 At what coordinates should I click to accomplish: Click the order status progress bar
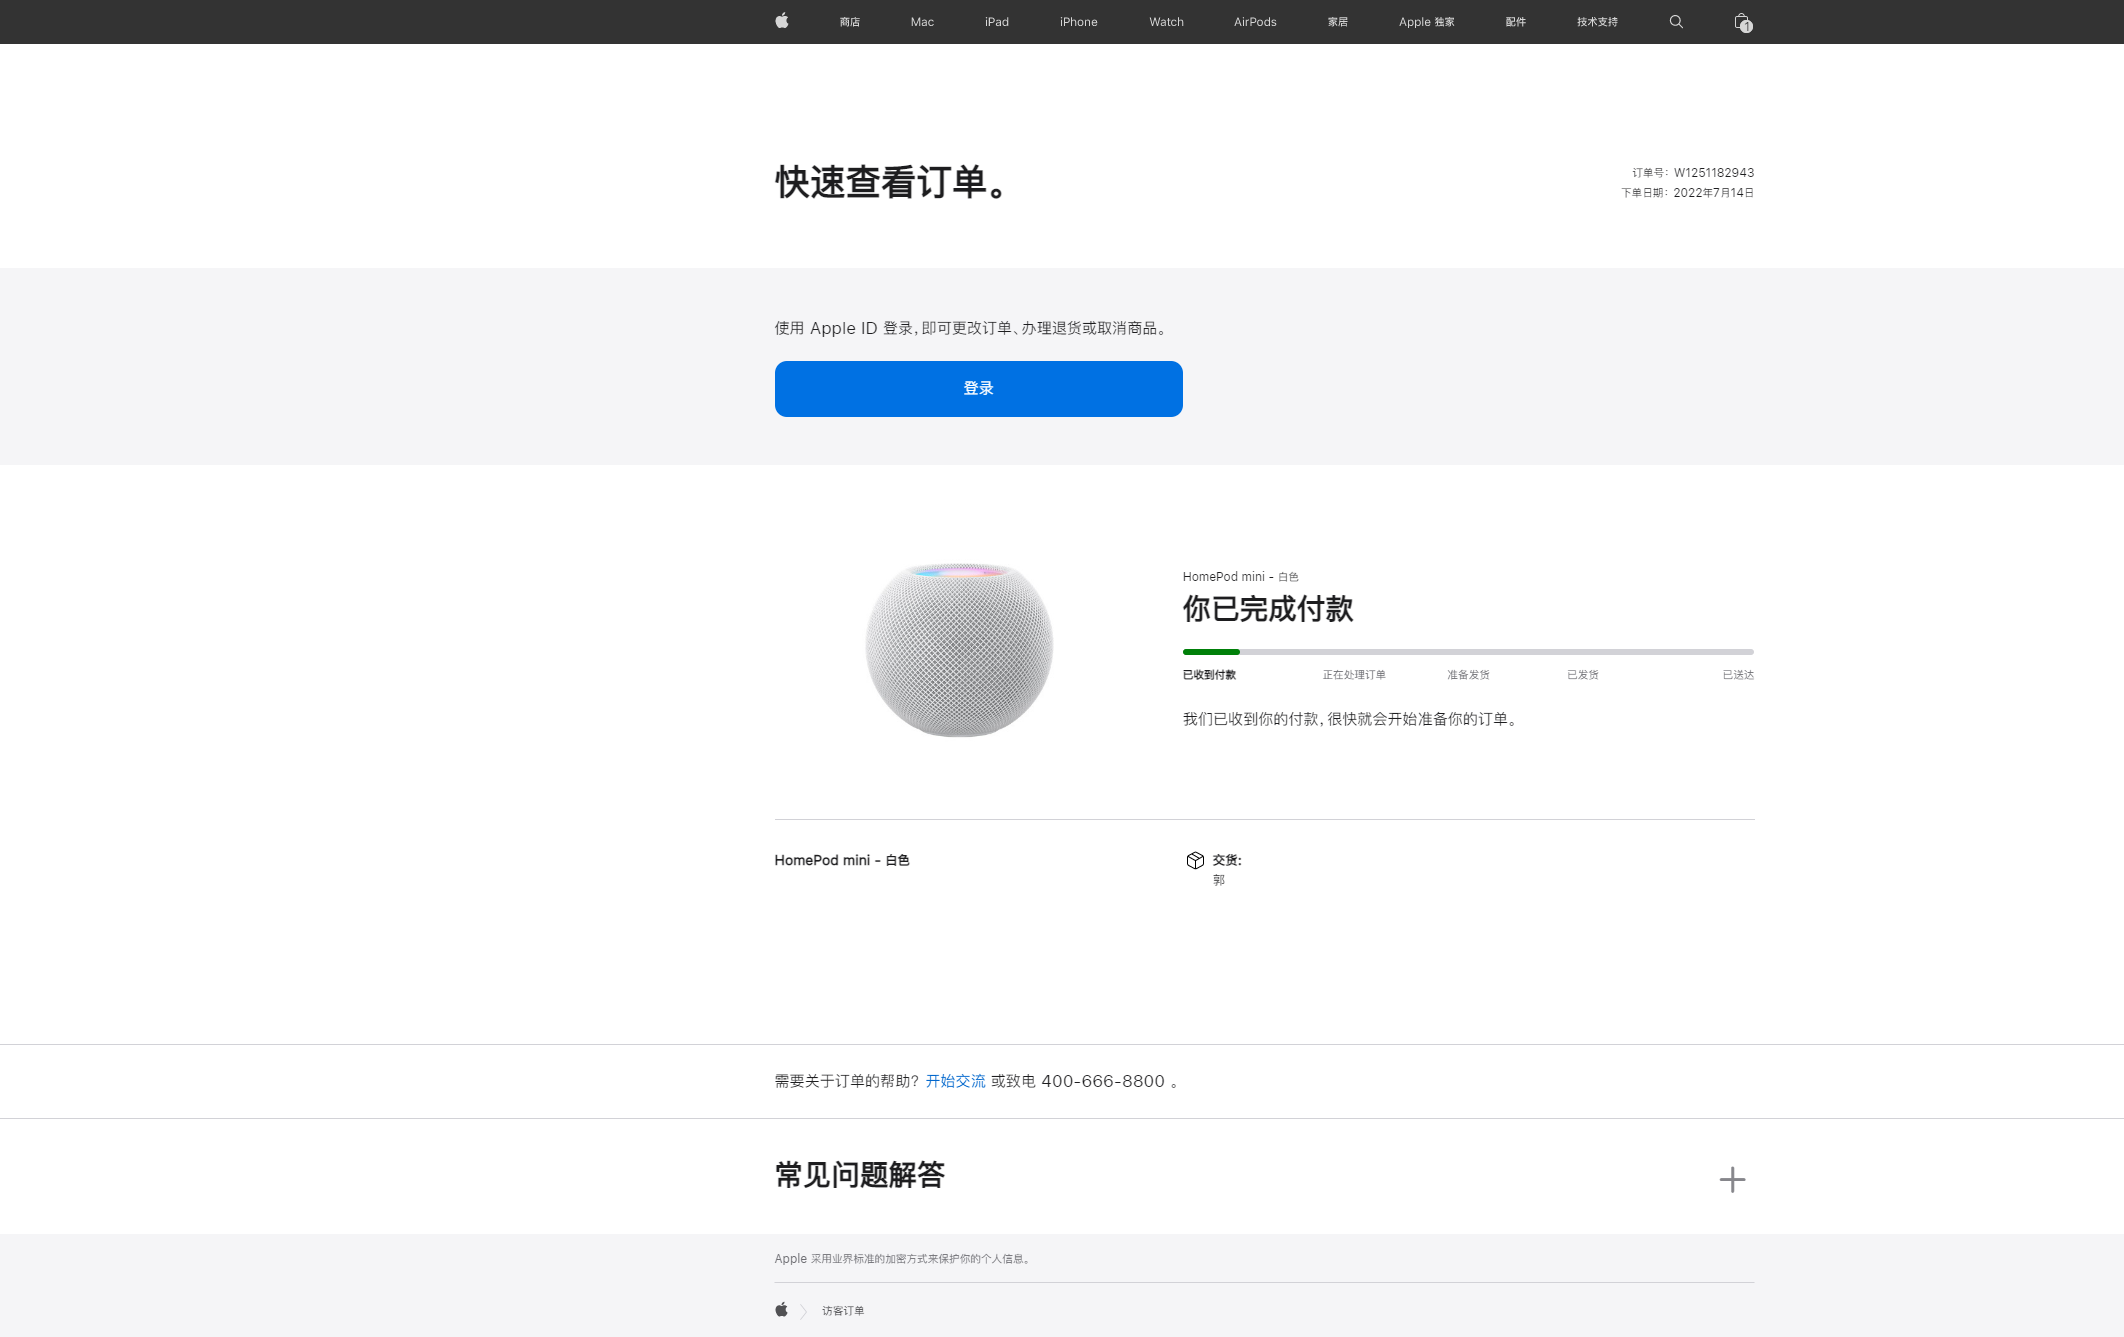point(1467,652)
